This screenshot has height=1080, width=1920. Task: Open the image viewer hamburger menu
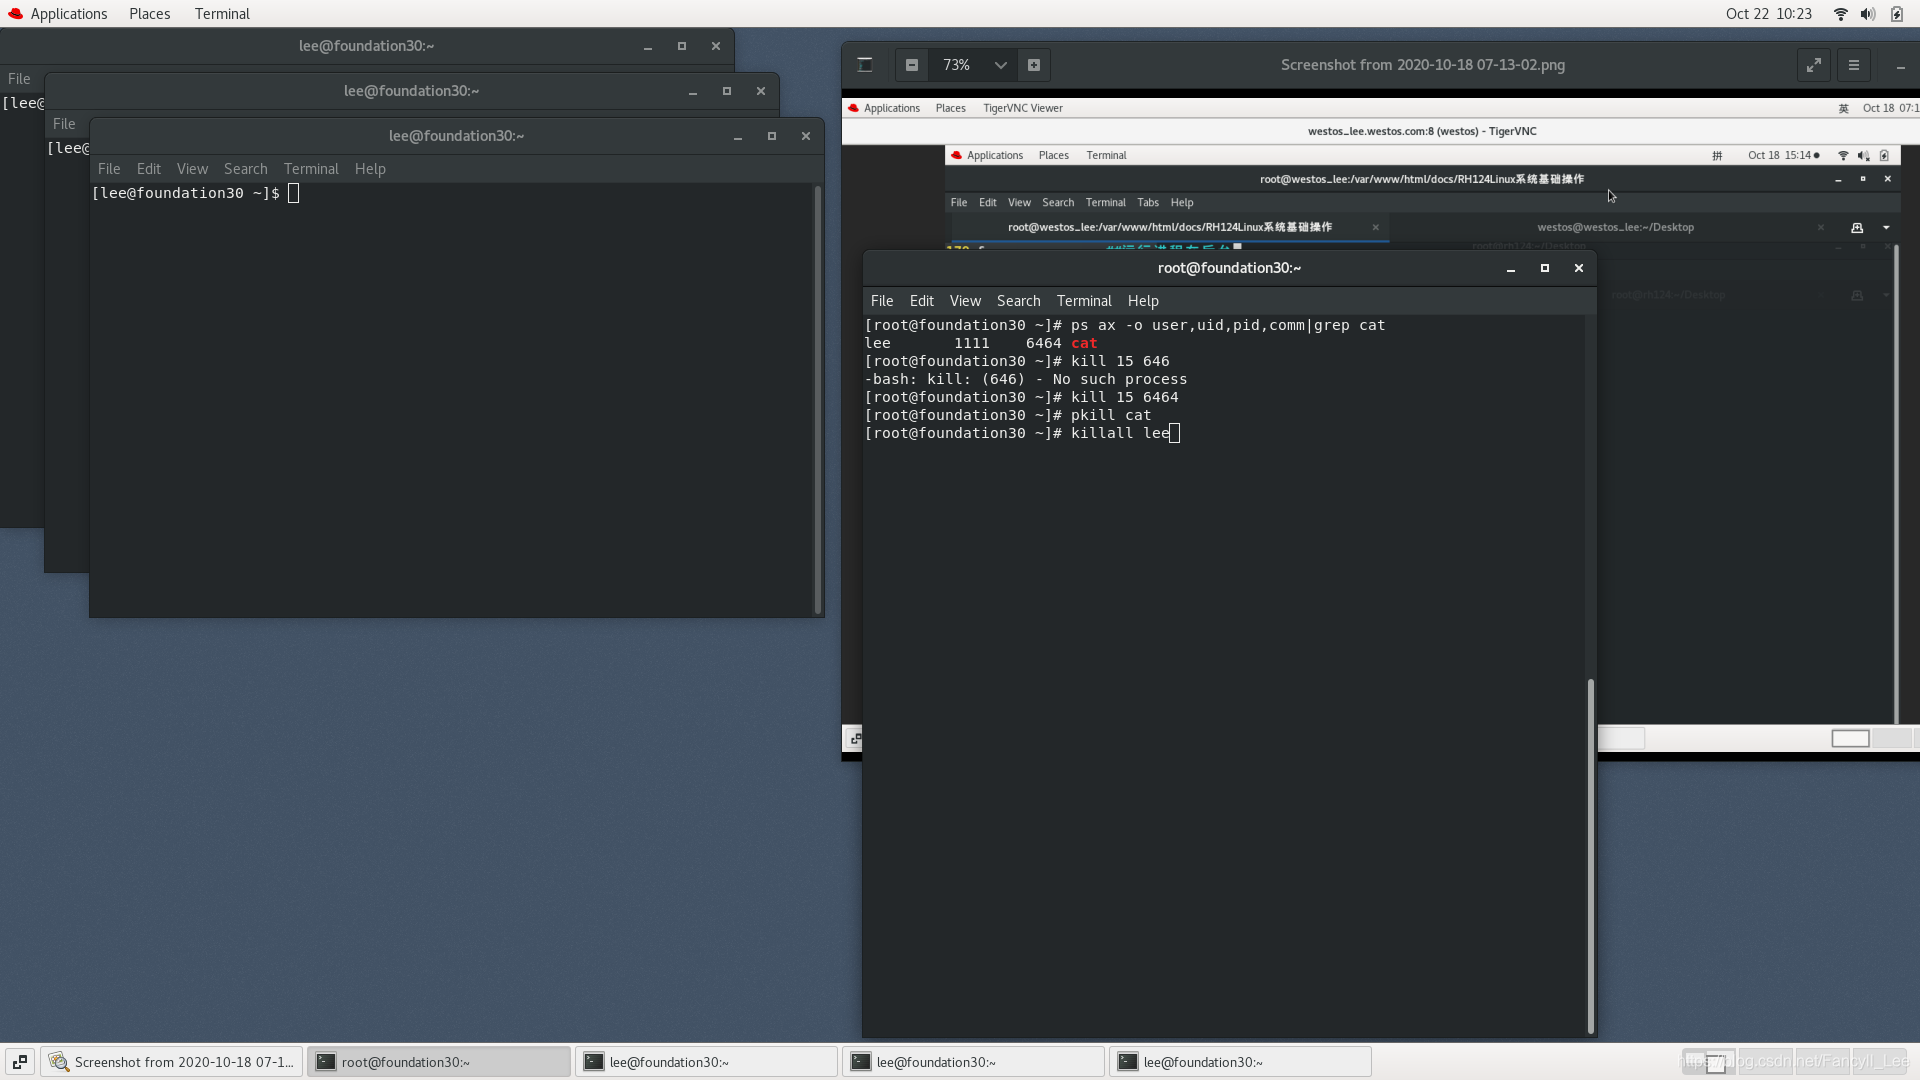pos(1853,65)
